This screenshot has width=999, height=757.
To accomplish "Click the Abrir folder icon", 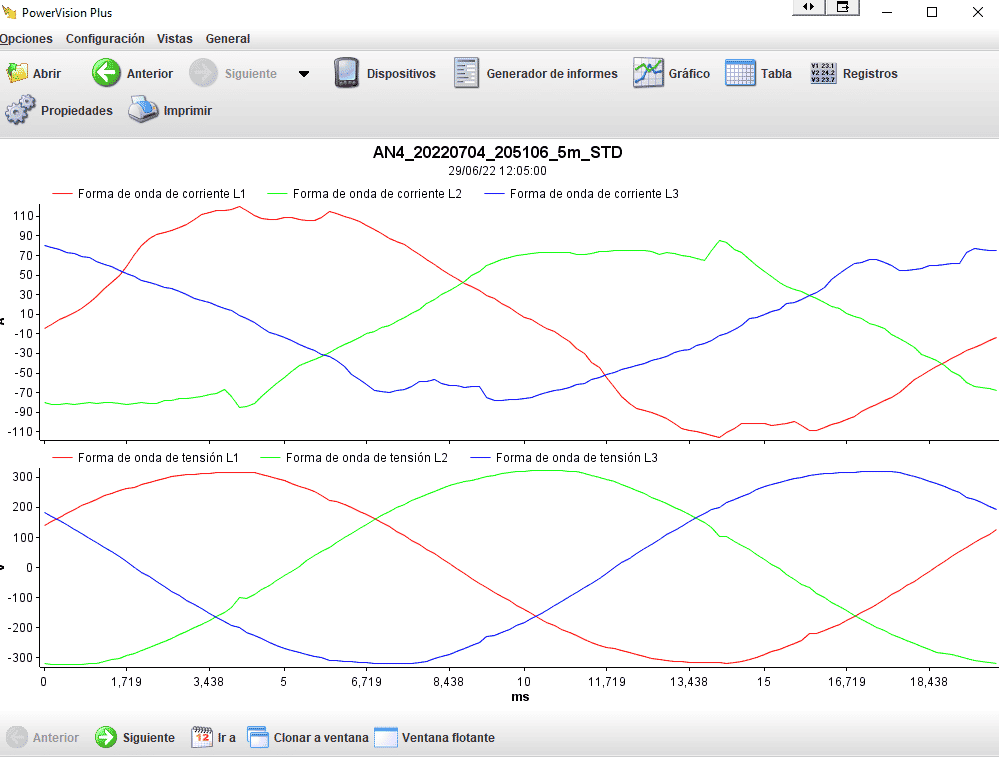I will tap(18, 73).
